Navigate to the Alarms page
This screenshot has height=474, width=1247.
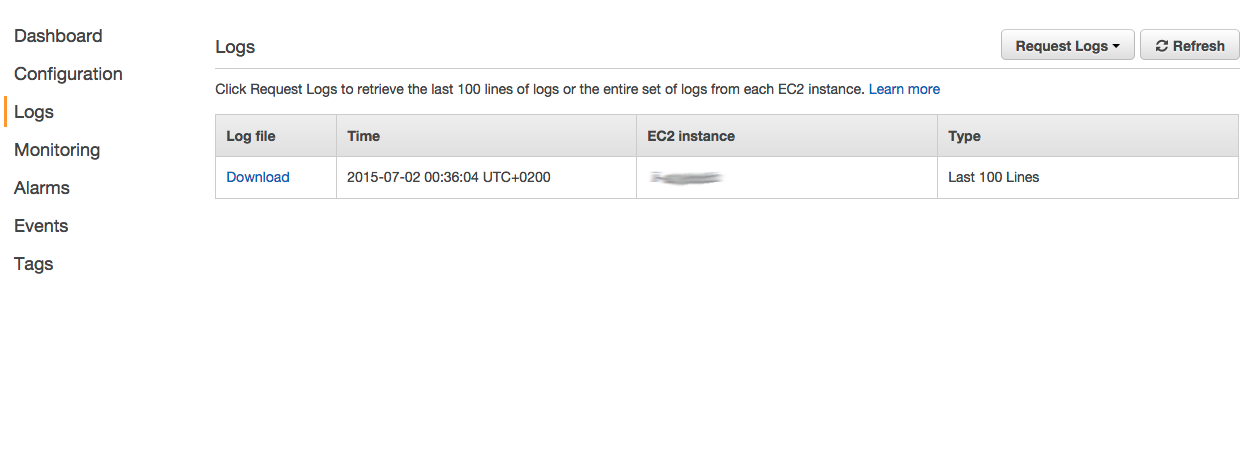pos(42,188)
